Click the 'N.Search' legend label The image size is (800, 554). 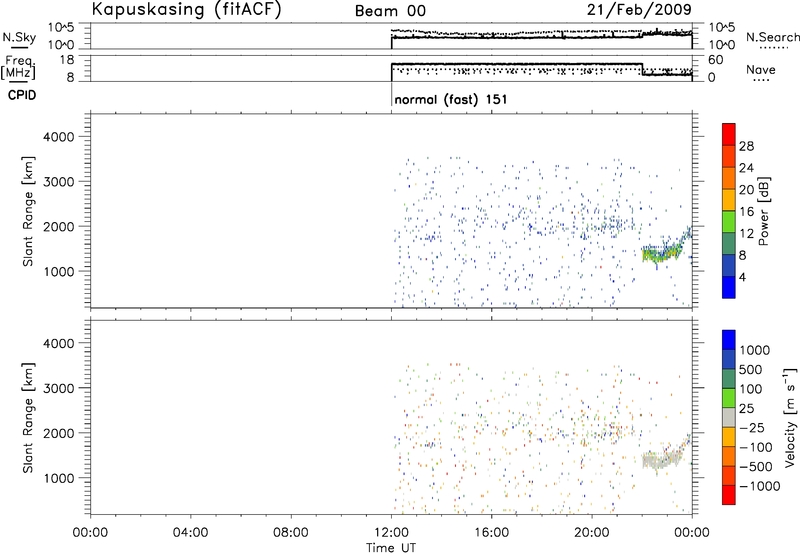click(x=773, y=37)
